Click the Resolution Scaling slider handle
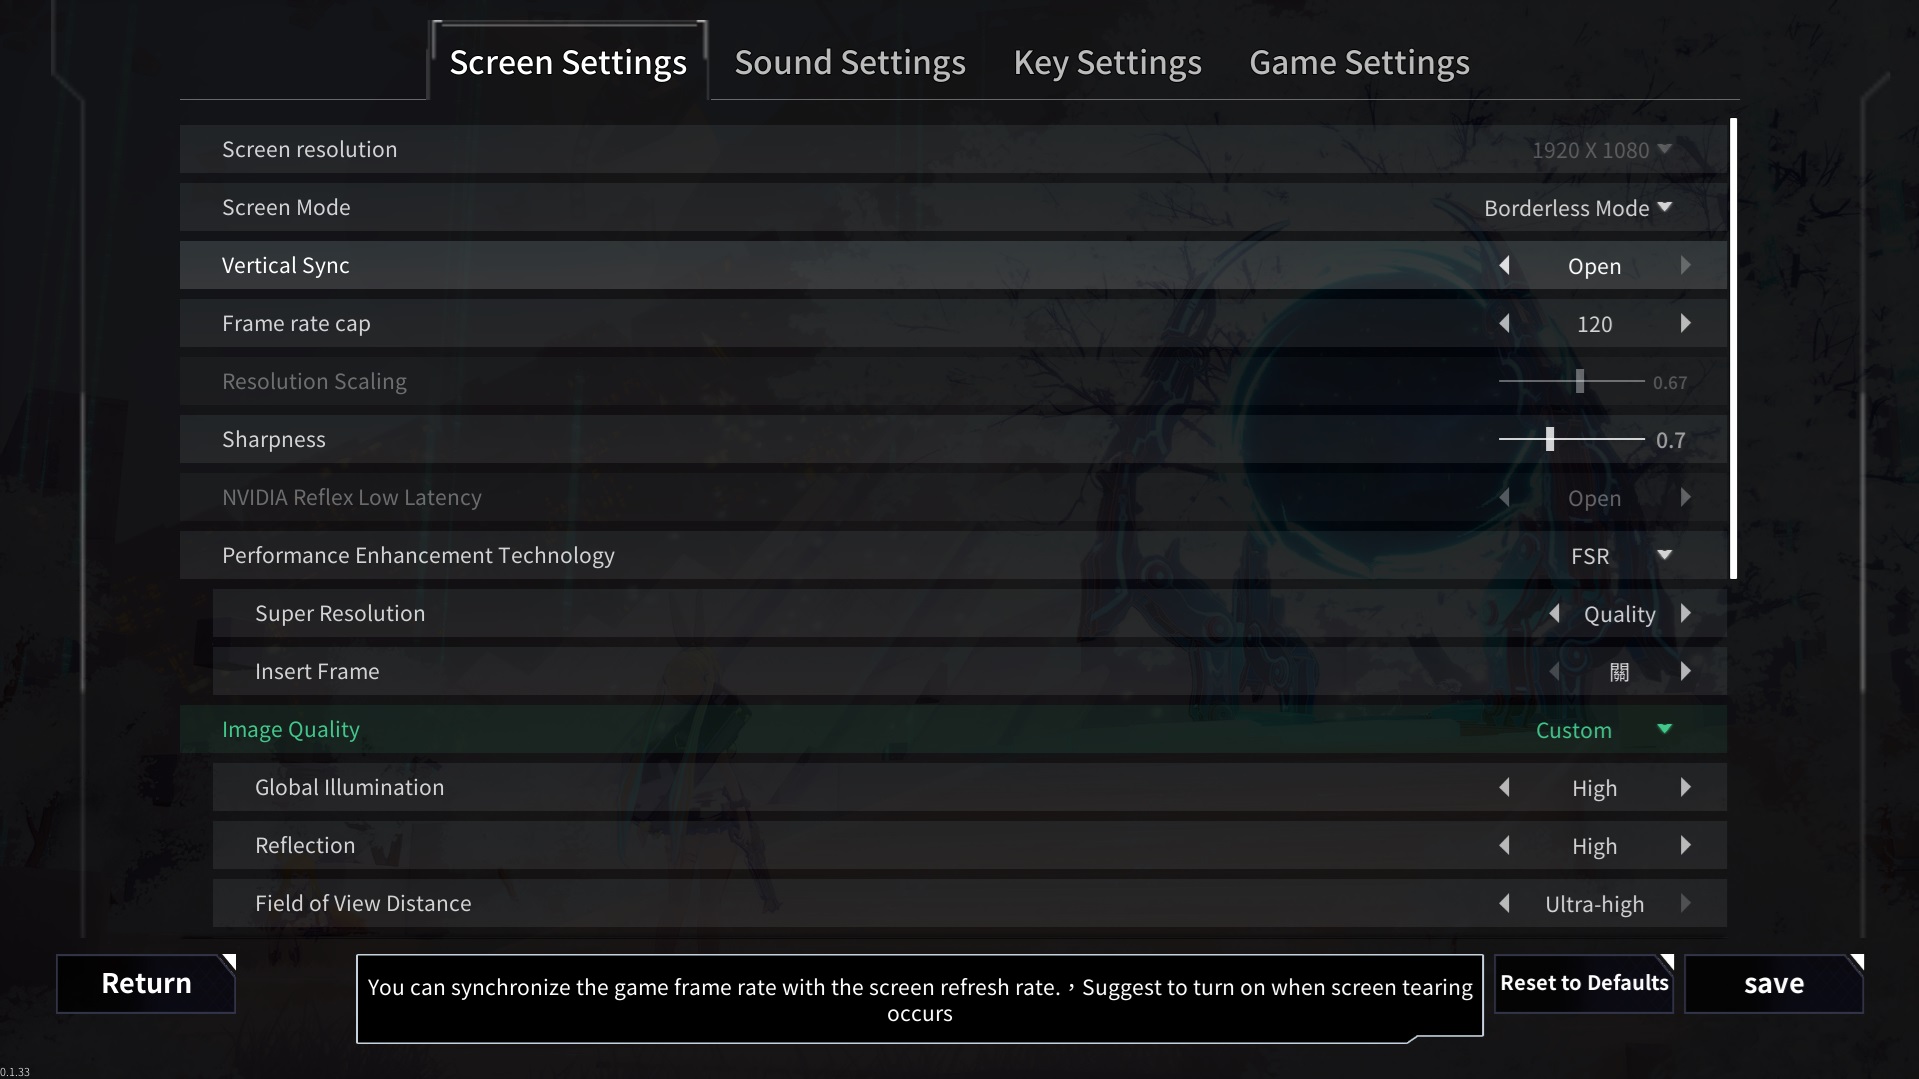Screen dimensions: 1919x1079 pos(1580,381)
